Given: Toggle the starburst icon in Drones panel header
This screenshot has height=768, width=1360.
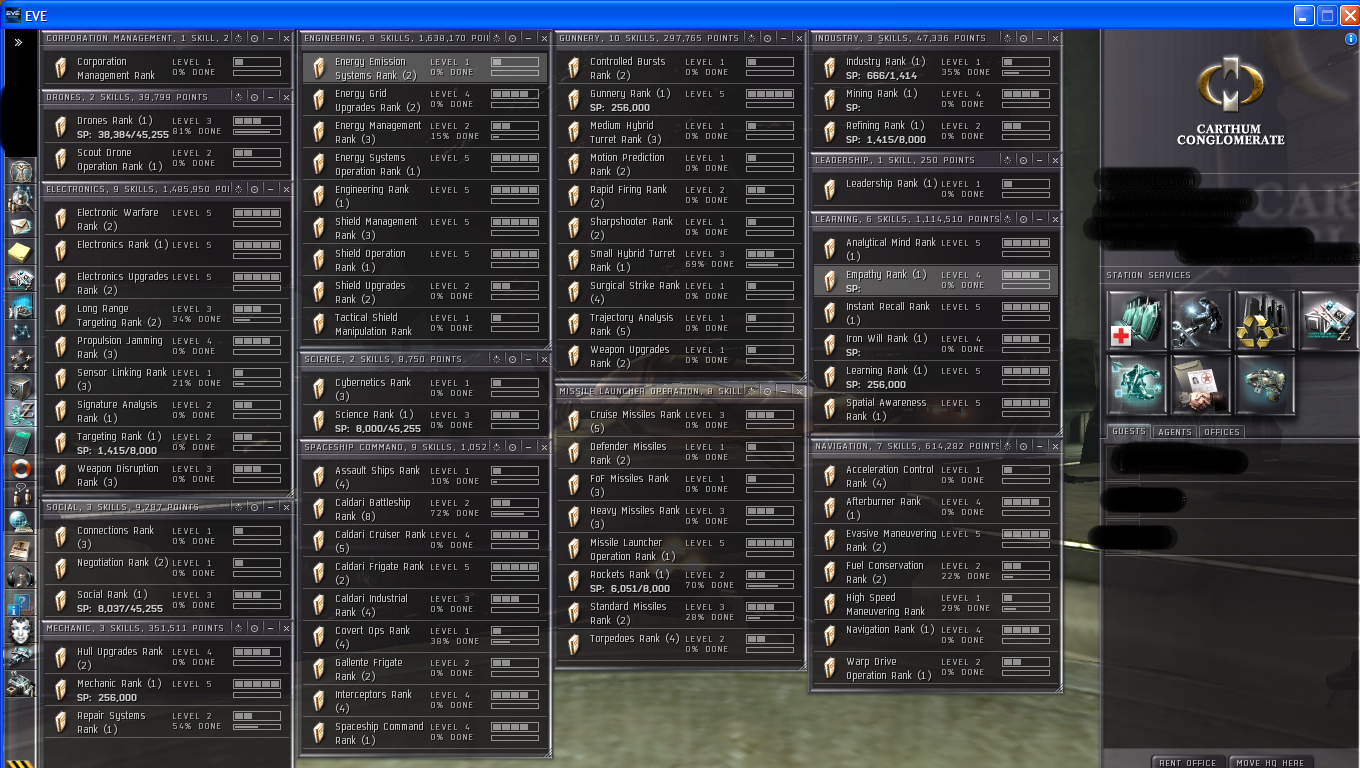Looking at the screenshot, I should click(239, 97).
